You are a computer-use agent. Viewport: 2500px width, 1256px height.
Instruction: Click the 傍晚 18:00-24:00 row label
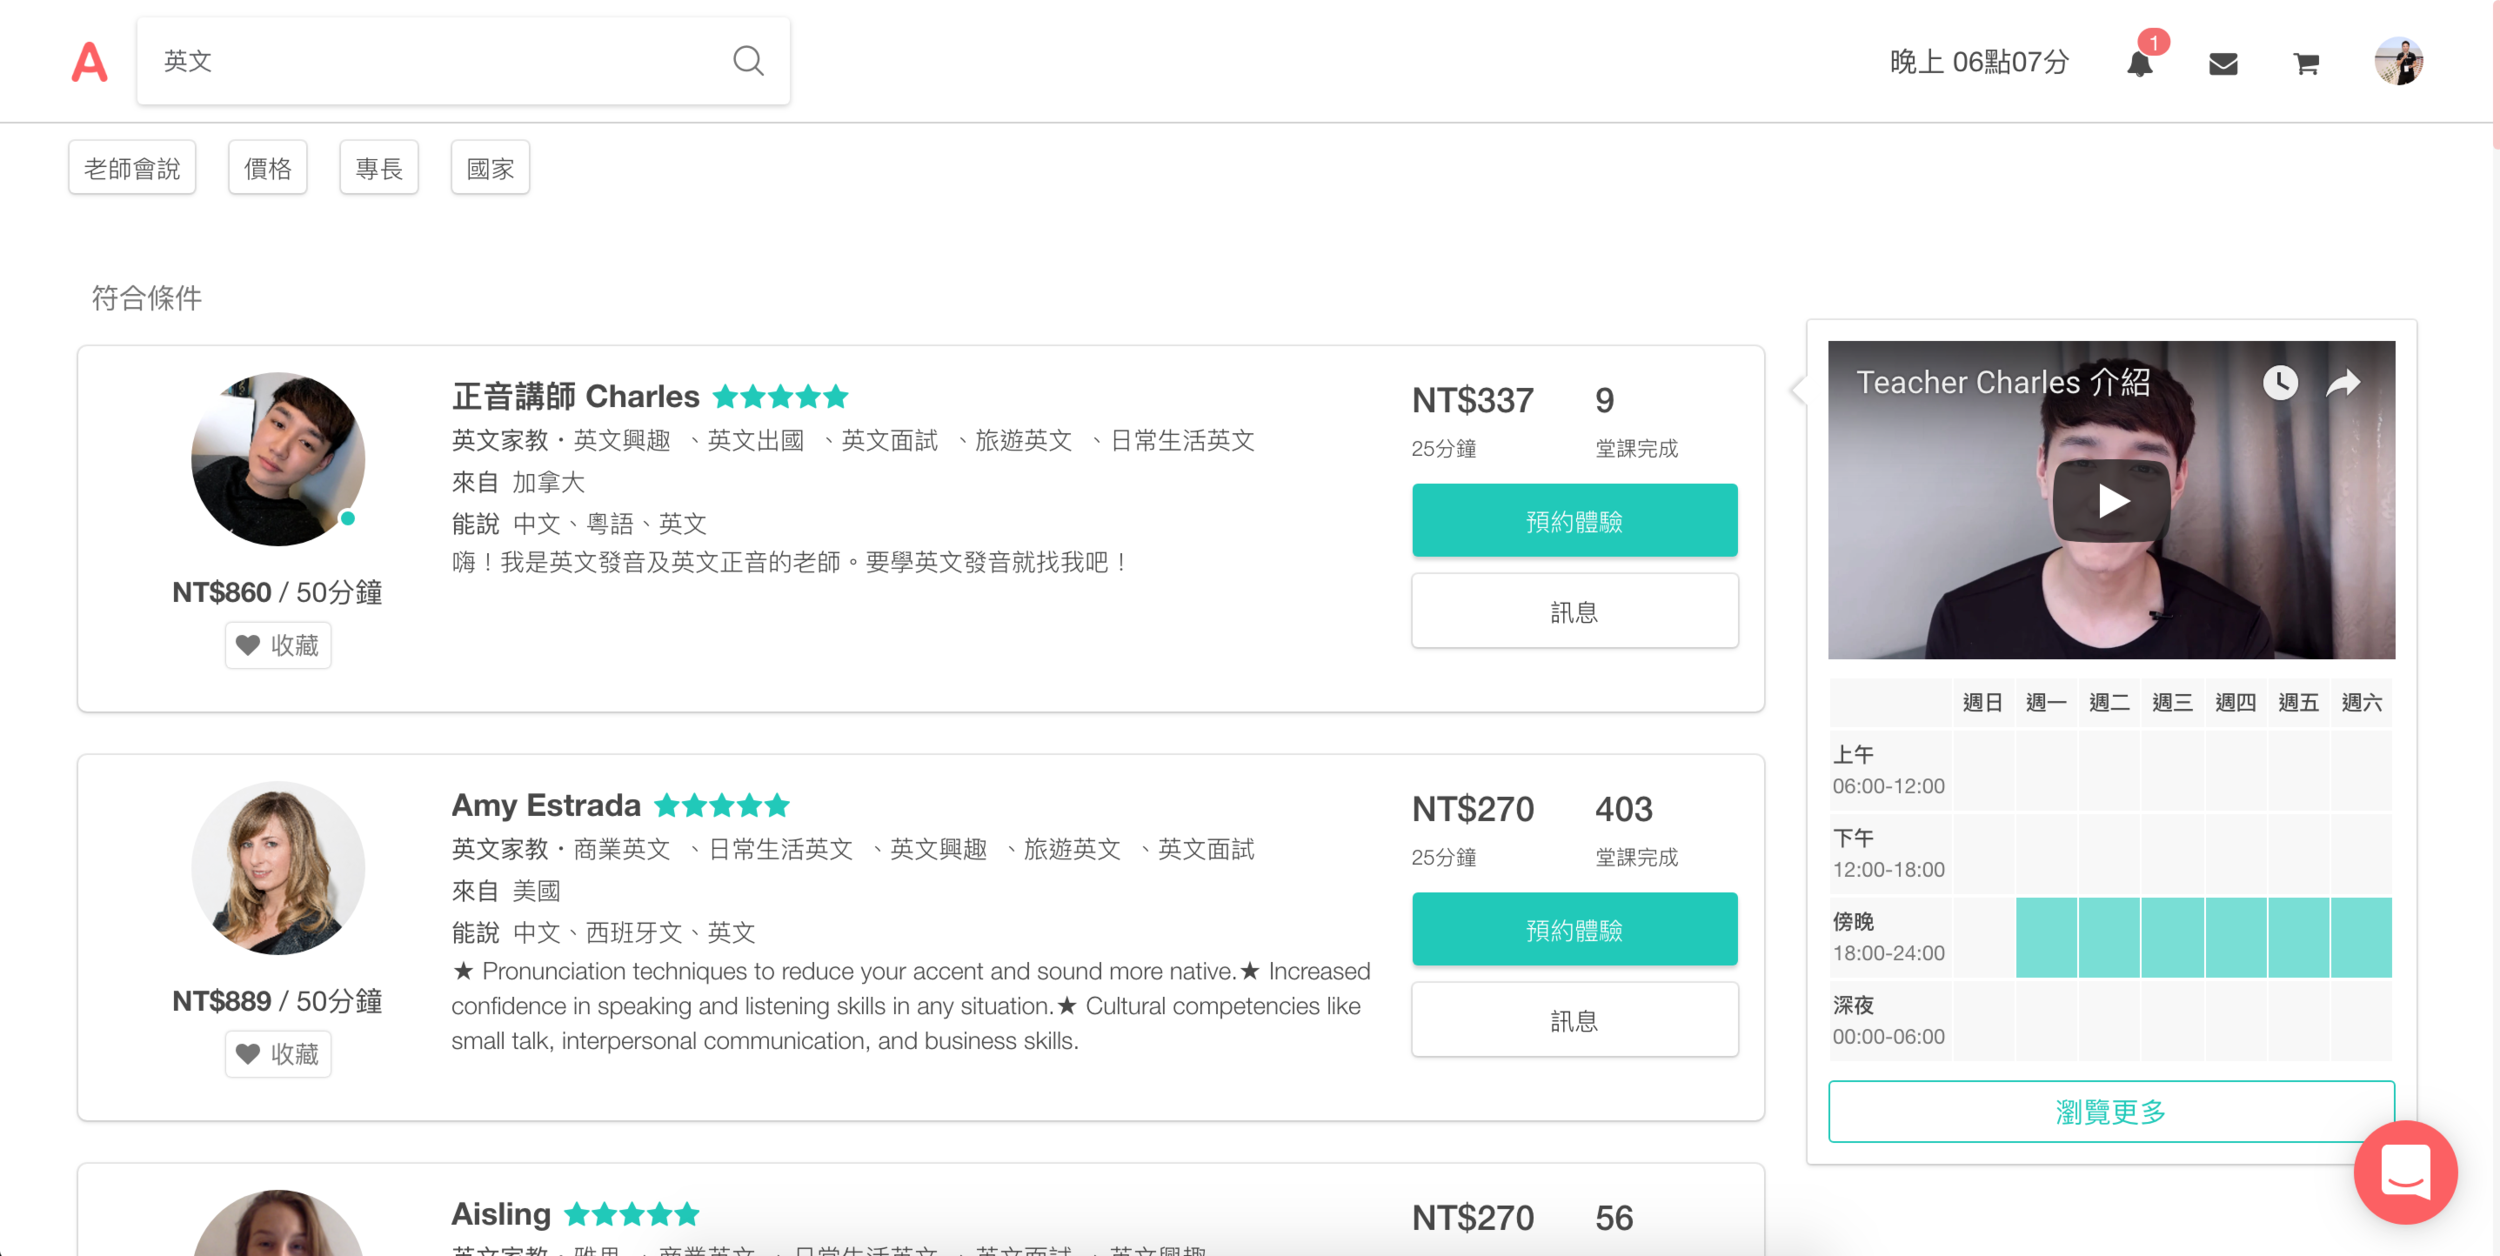[1888, 937]
